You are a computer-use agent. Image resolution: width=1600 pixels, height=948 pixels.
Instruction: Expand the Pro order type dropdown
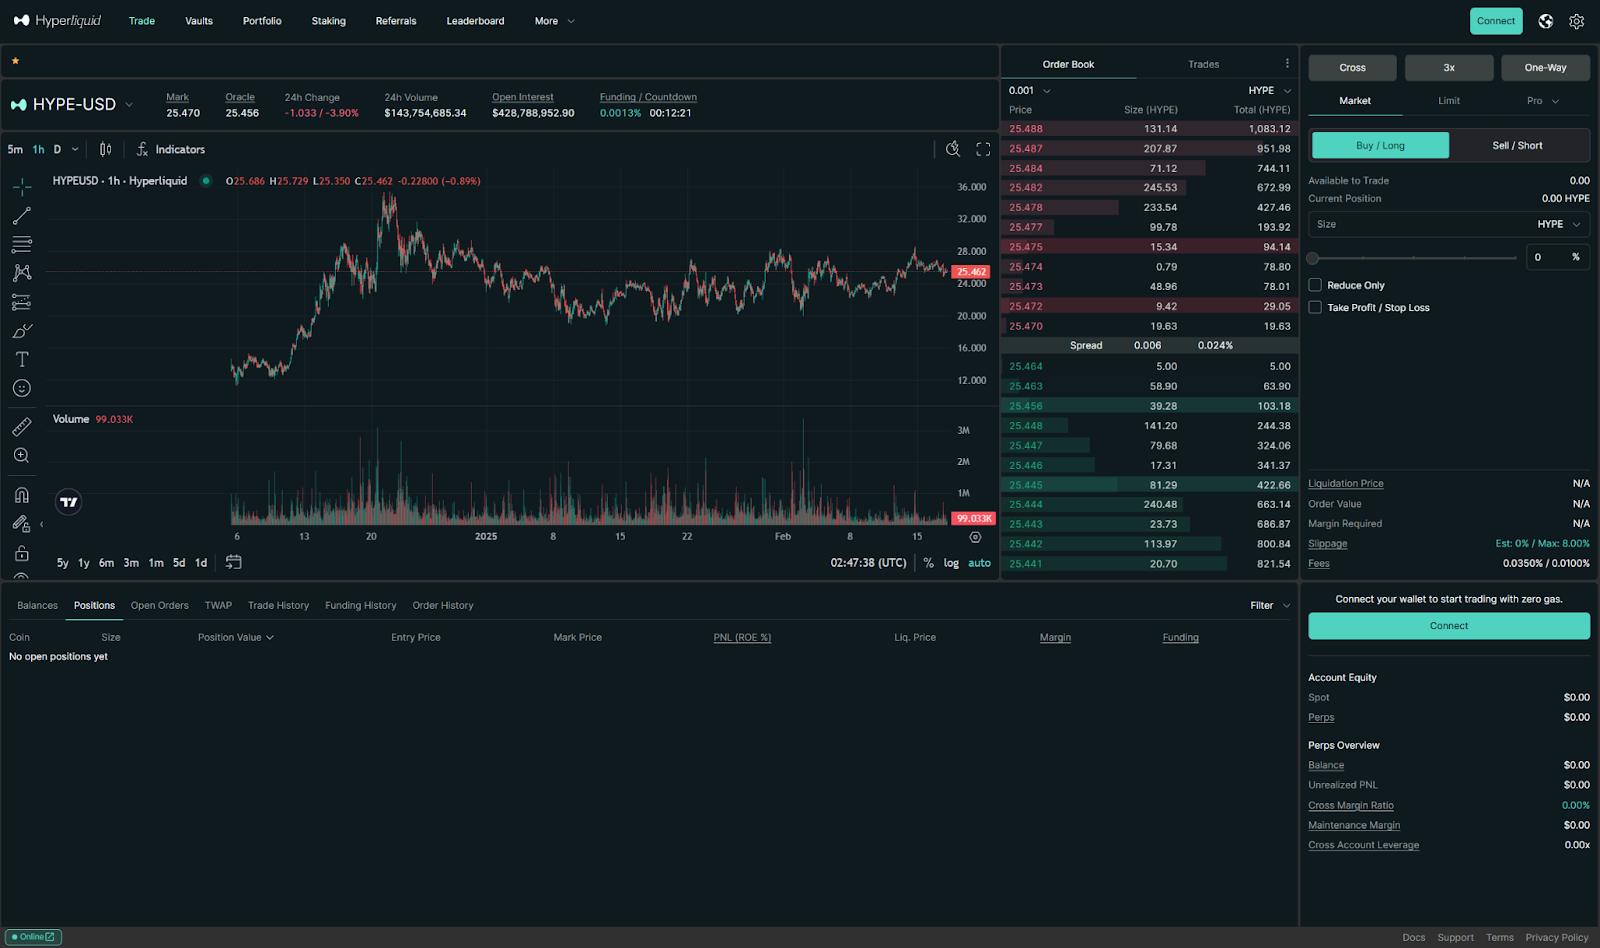tap(1543, 101)
